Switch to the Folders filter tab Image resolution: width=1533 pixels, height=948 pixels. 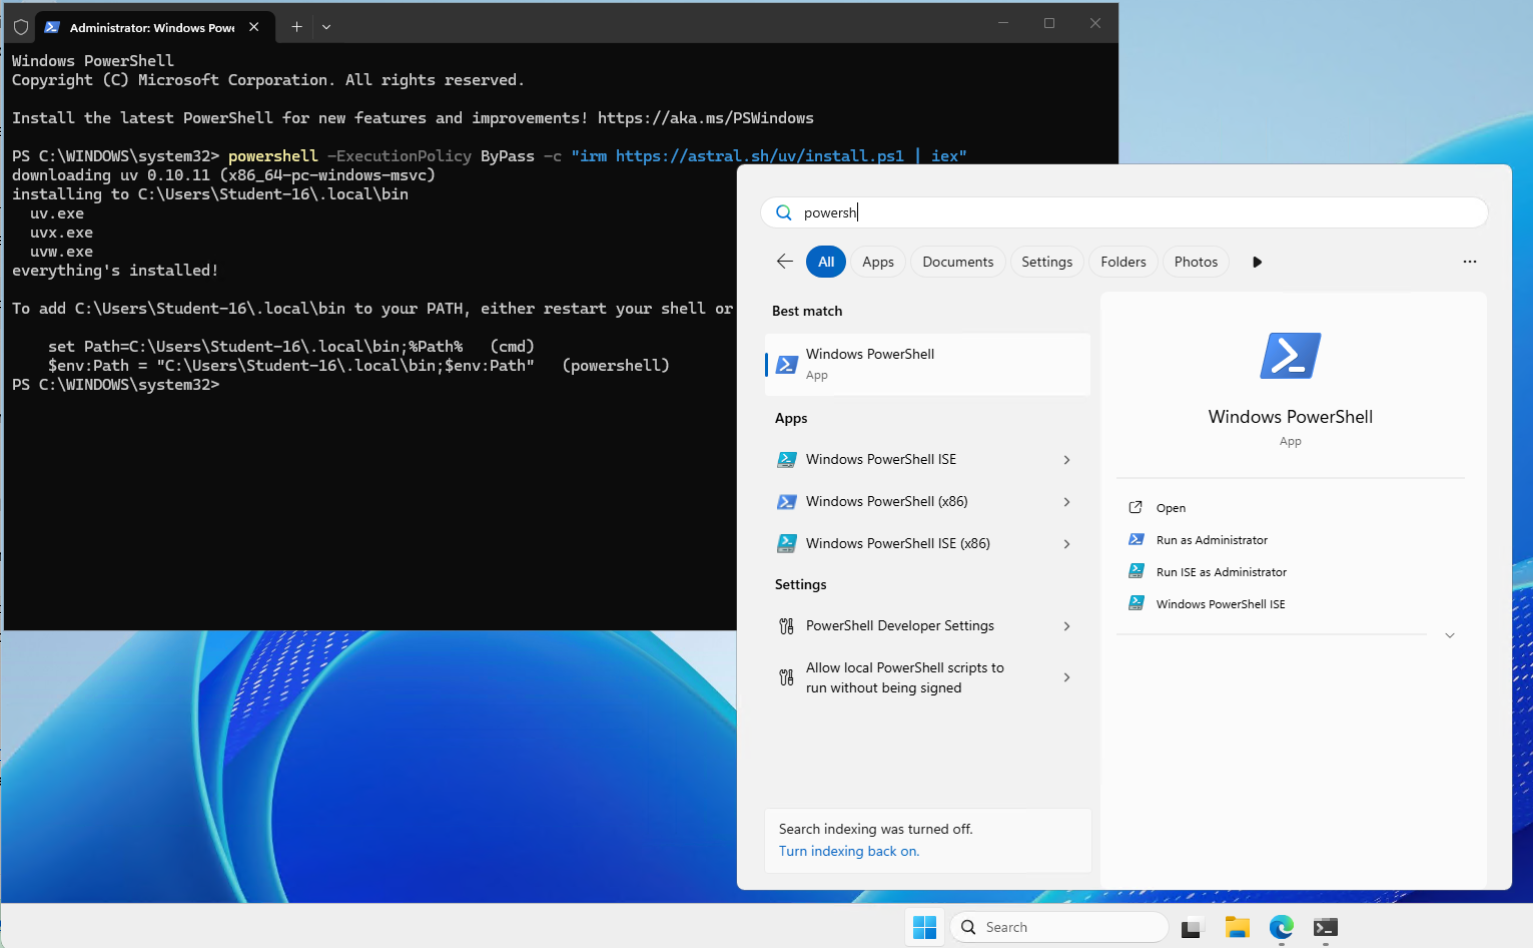[1124, 262]
